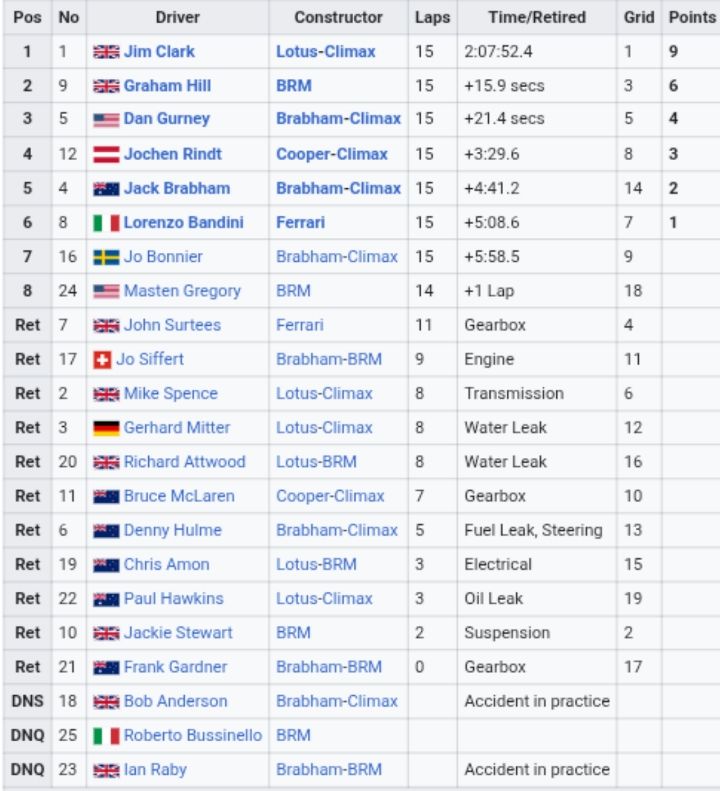This screenshot has width=720, height=791.
Task: Open the Dan Gurney driver link
Action: 167,119
